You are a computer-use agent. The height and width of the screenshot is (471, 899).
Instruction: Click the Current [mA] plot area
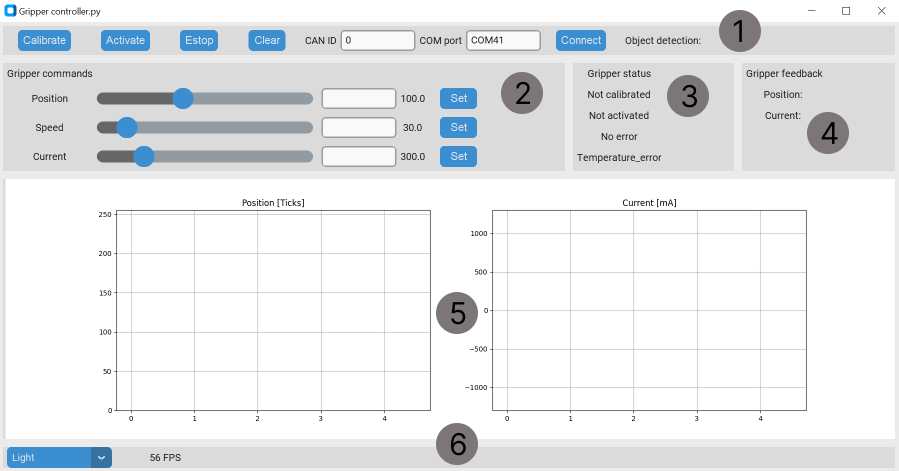(x=649, y=310)
